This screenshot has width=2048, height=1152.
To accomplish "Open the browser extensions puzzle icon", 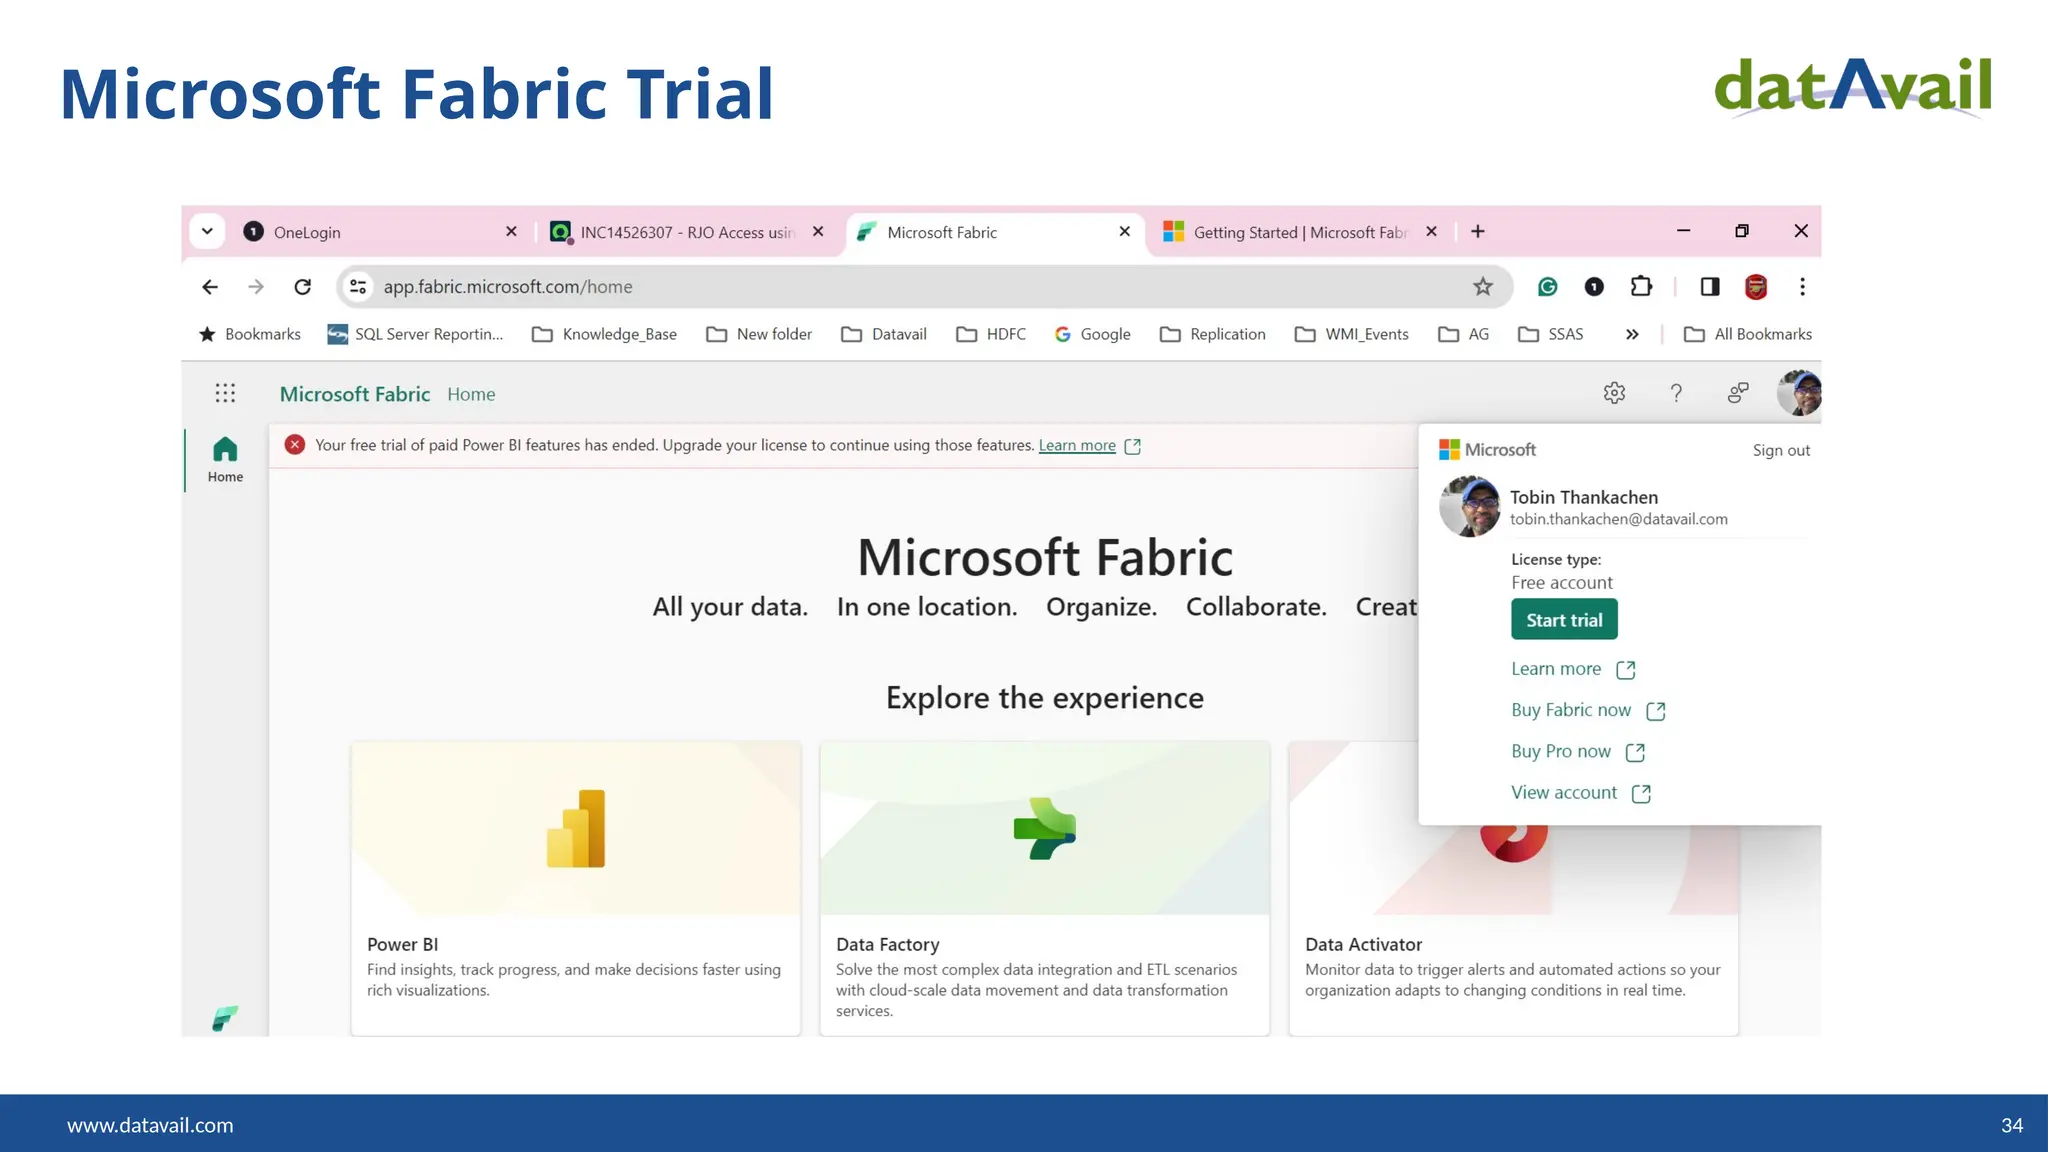I will (1641, 287).
